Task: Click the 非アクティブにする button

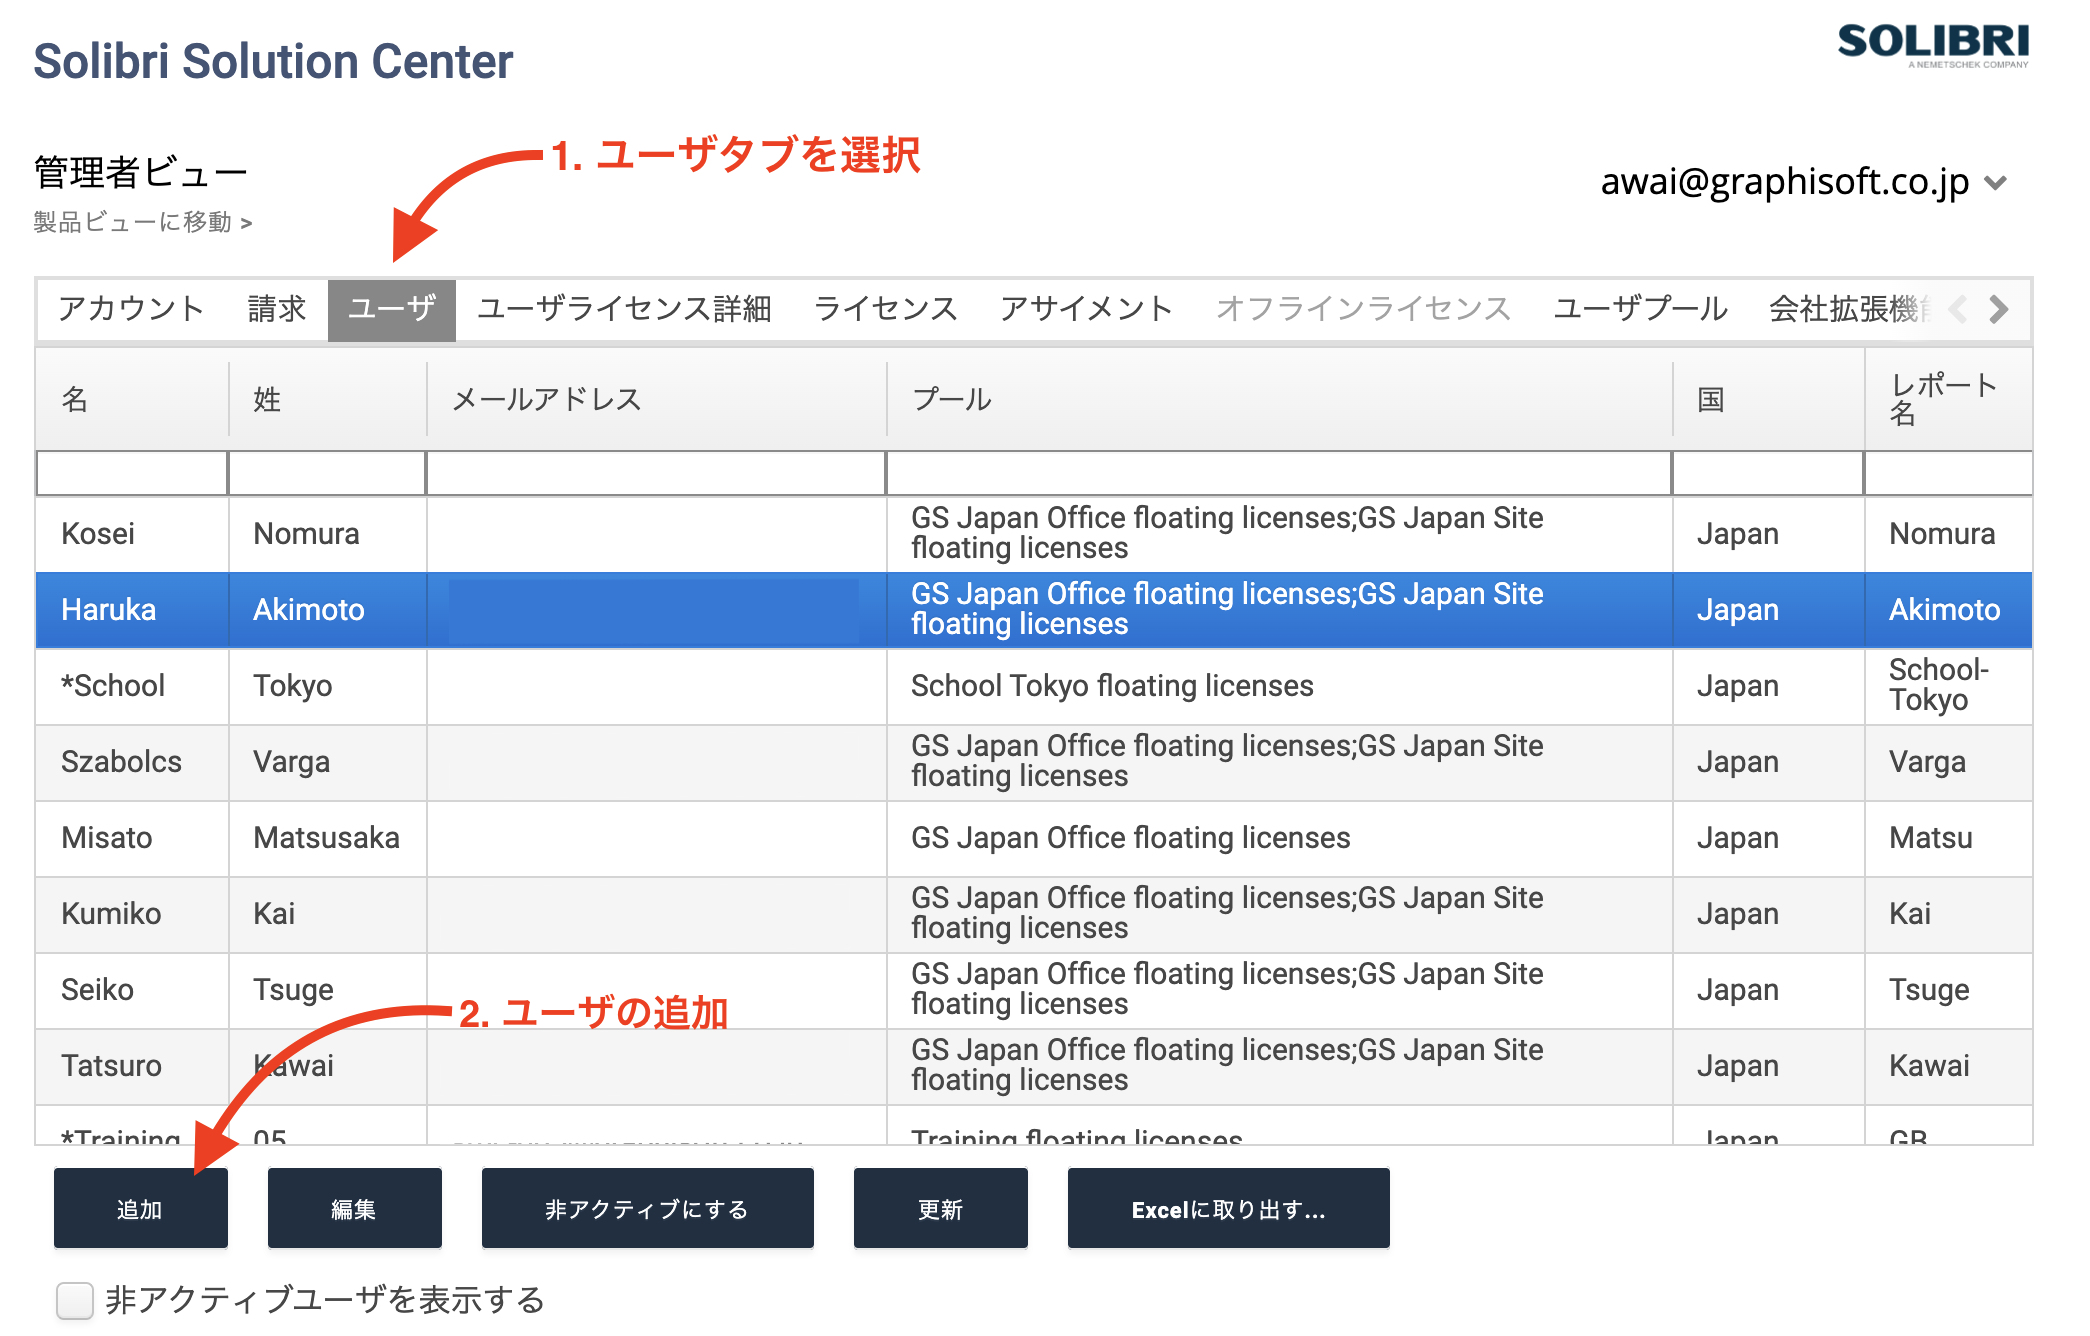Action: tap(647, 1208)
